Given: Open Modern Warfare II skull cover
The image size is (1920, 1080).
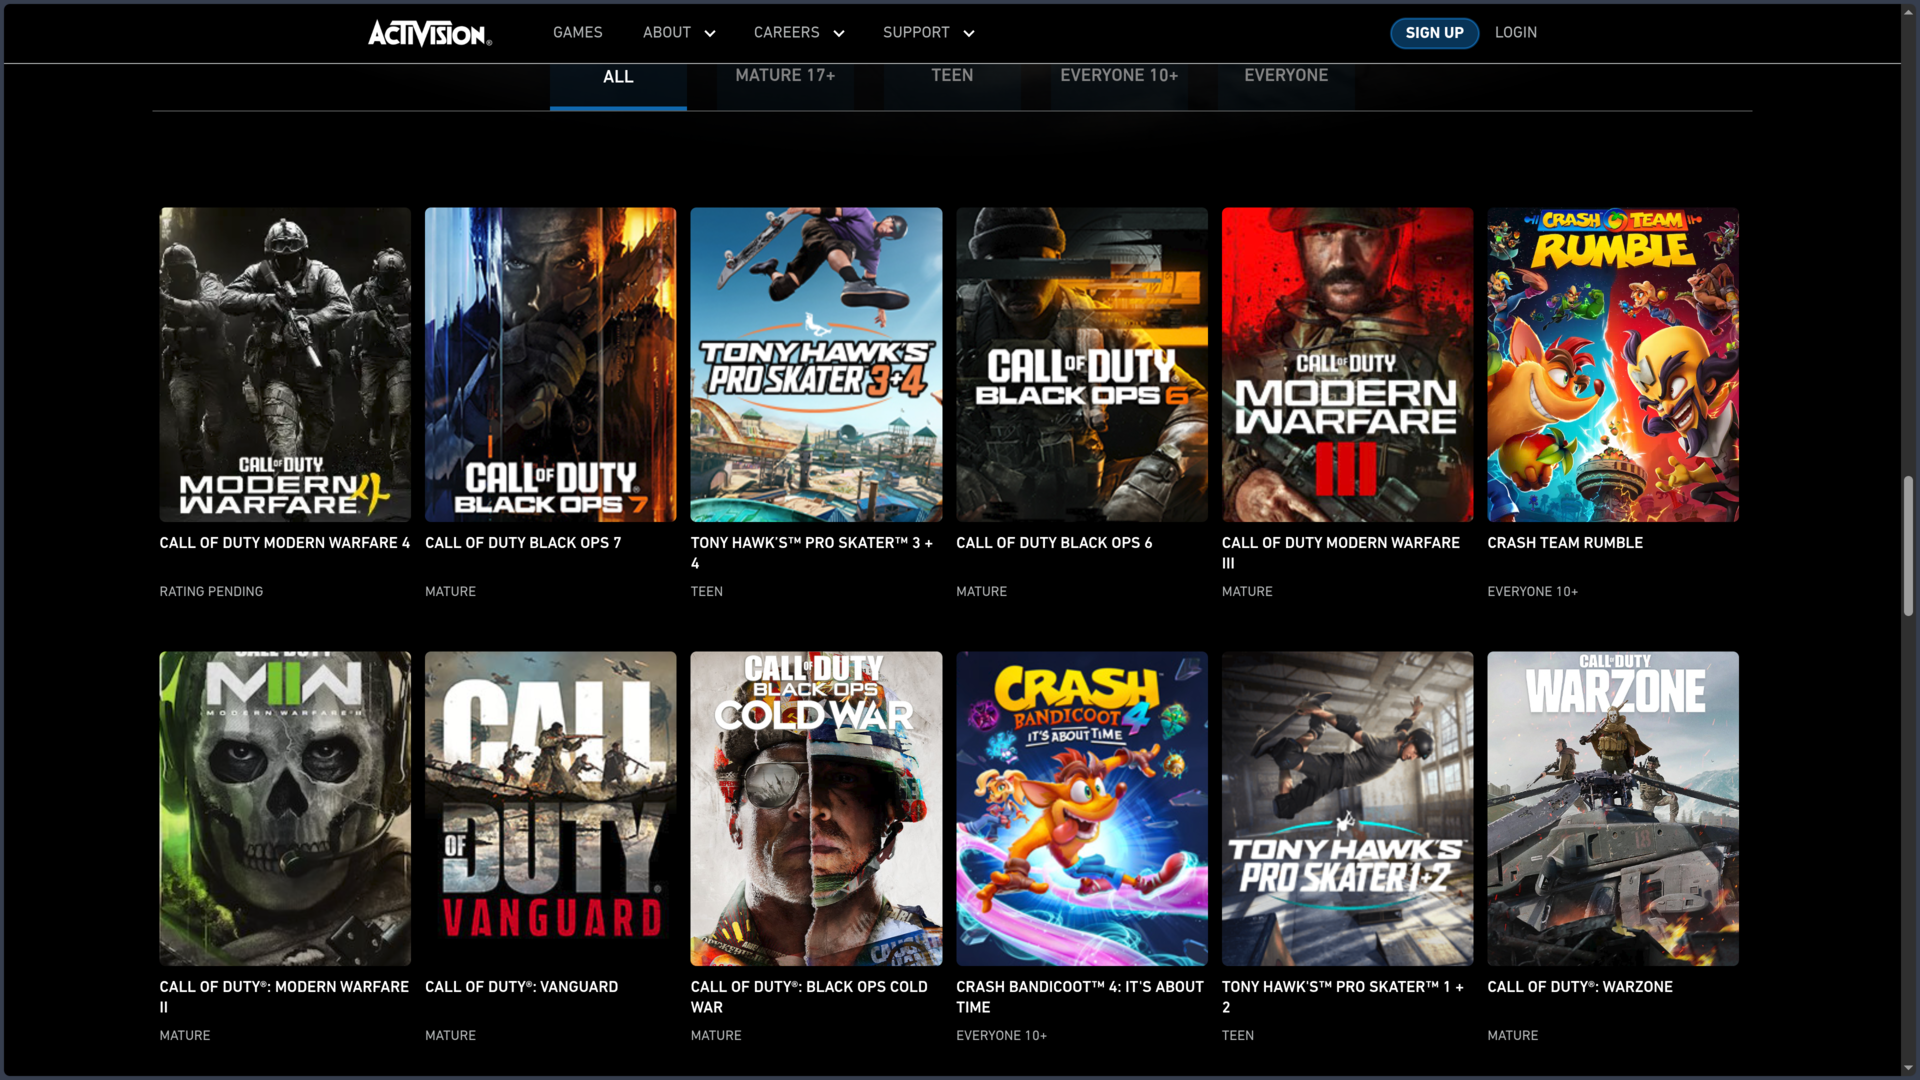Looking at the screenshot, I should [x=285, y=809].
